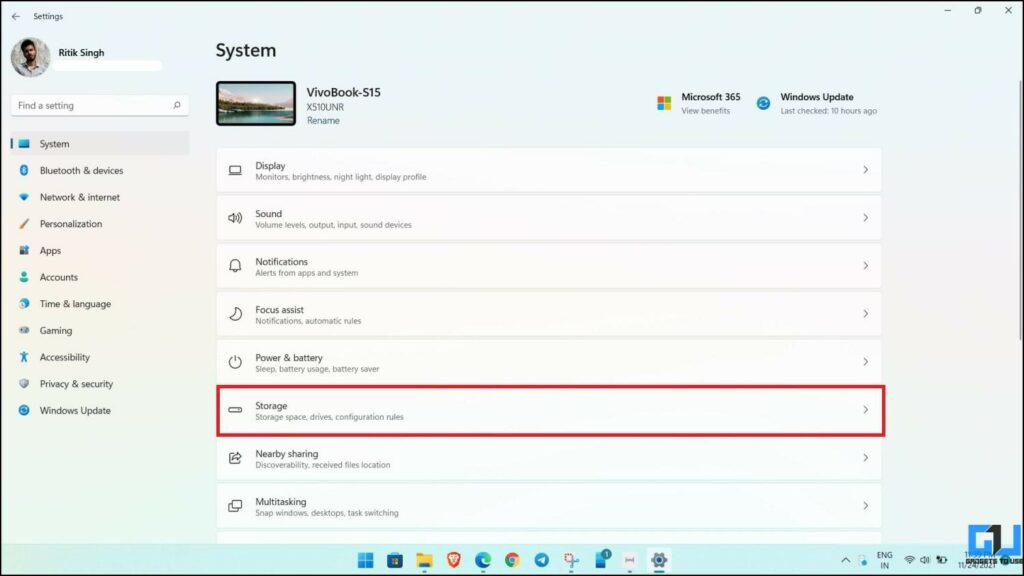
Task: Select the Nearby sharing icon
Action: tap(235, 458)
